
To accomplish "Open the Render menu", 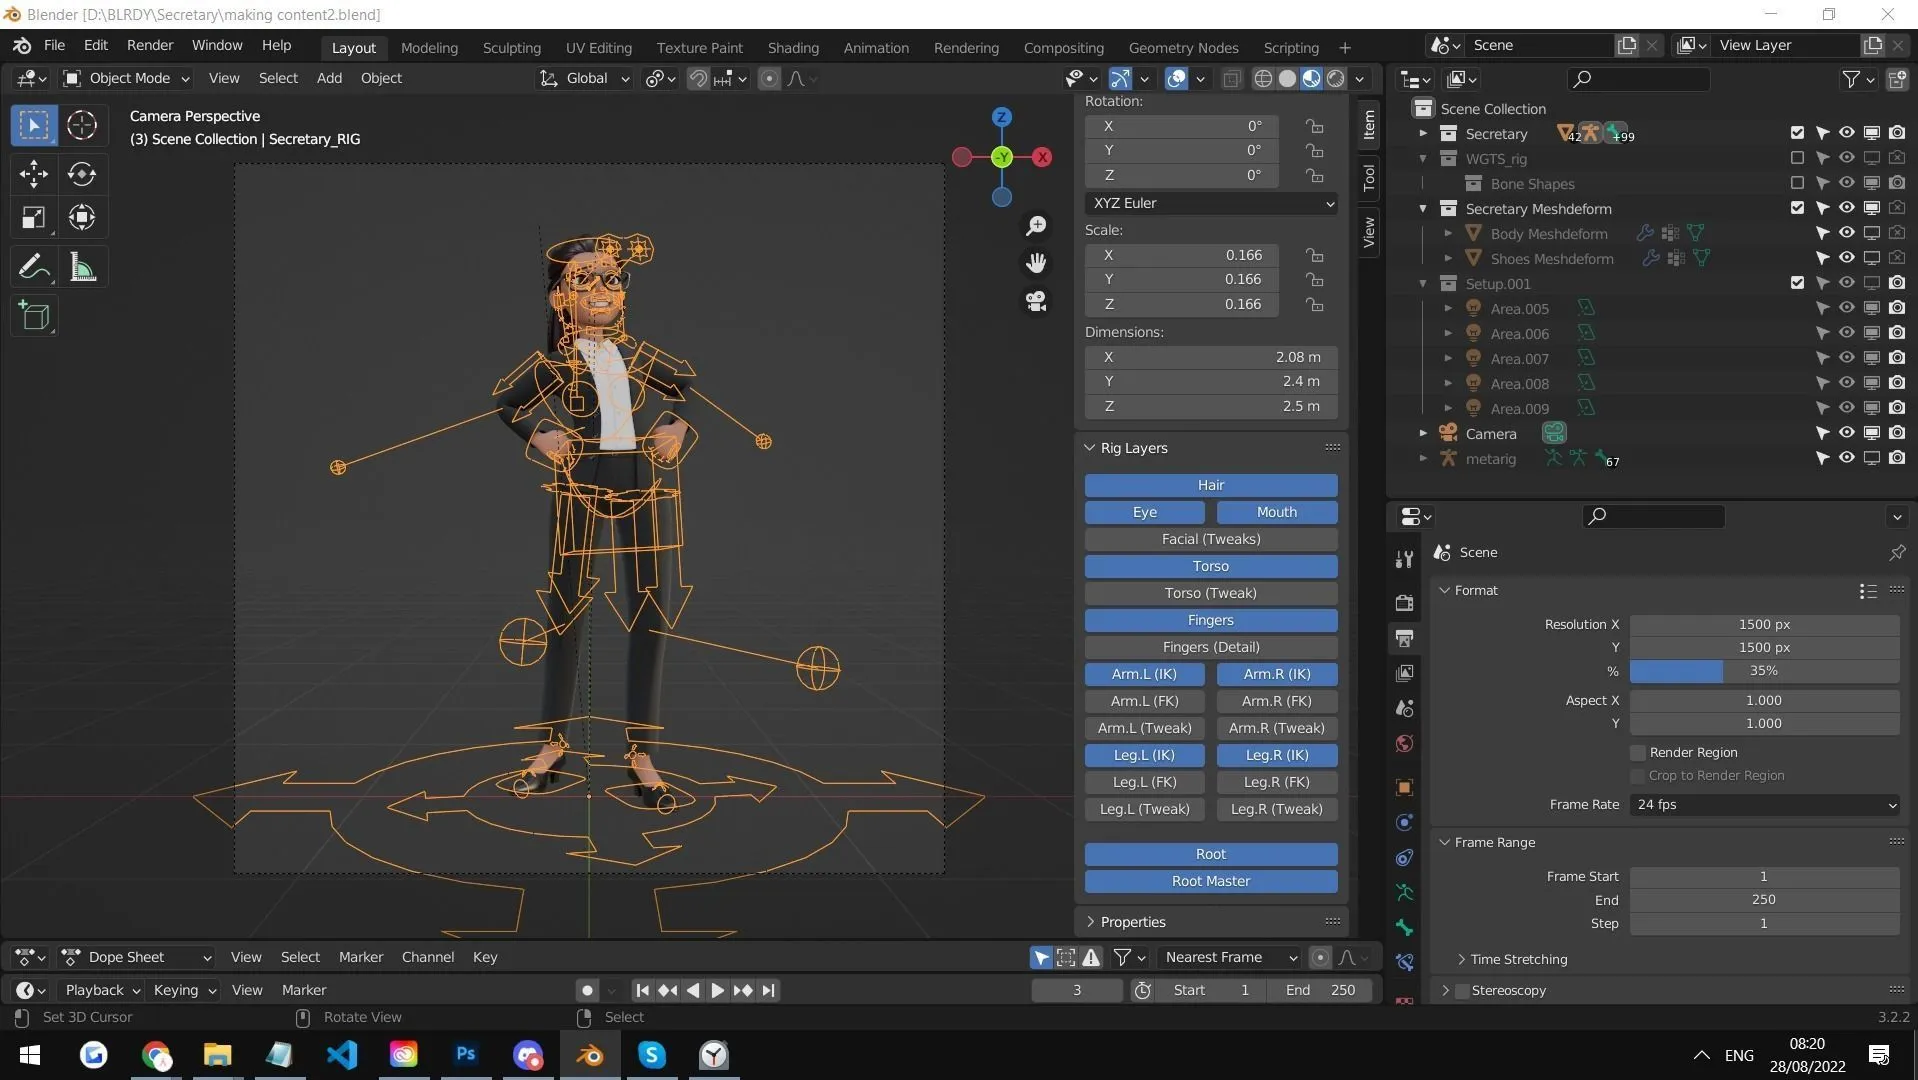I will pyautogui.click(x=149, y=45).
